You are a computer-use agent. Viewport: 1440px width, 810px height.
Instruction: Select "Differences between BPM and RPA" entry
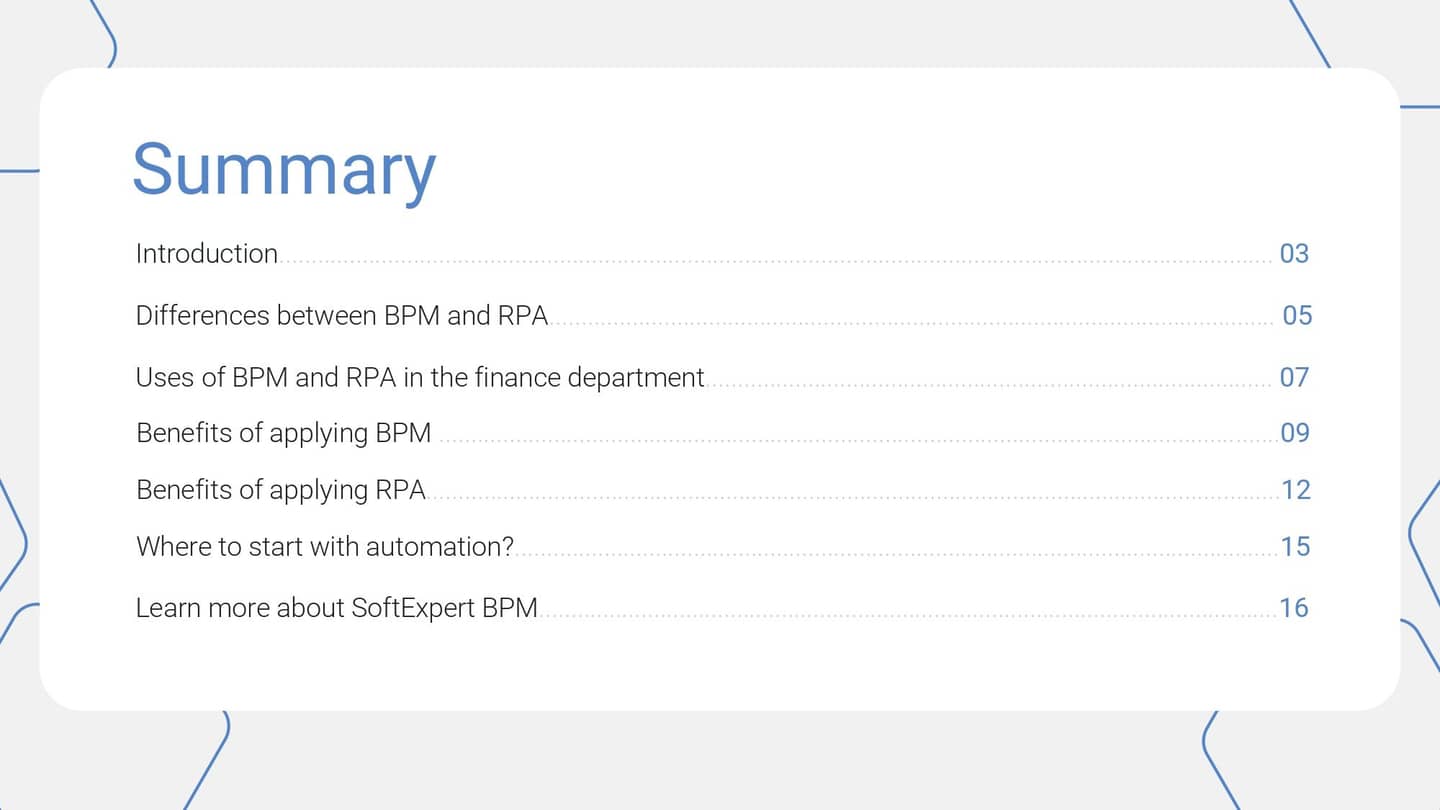(x=342, y=315)
